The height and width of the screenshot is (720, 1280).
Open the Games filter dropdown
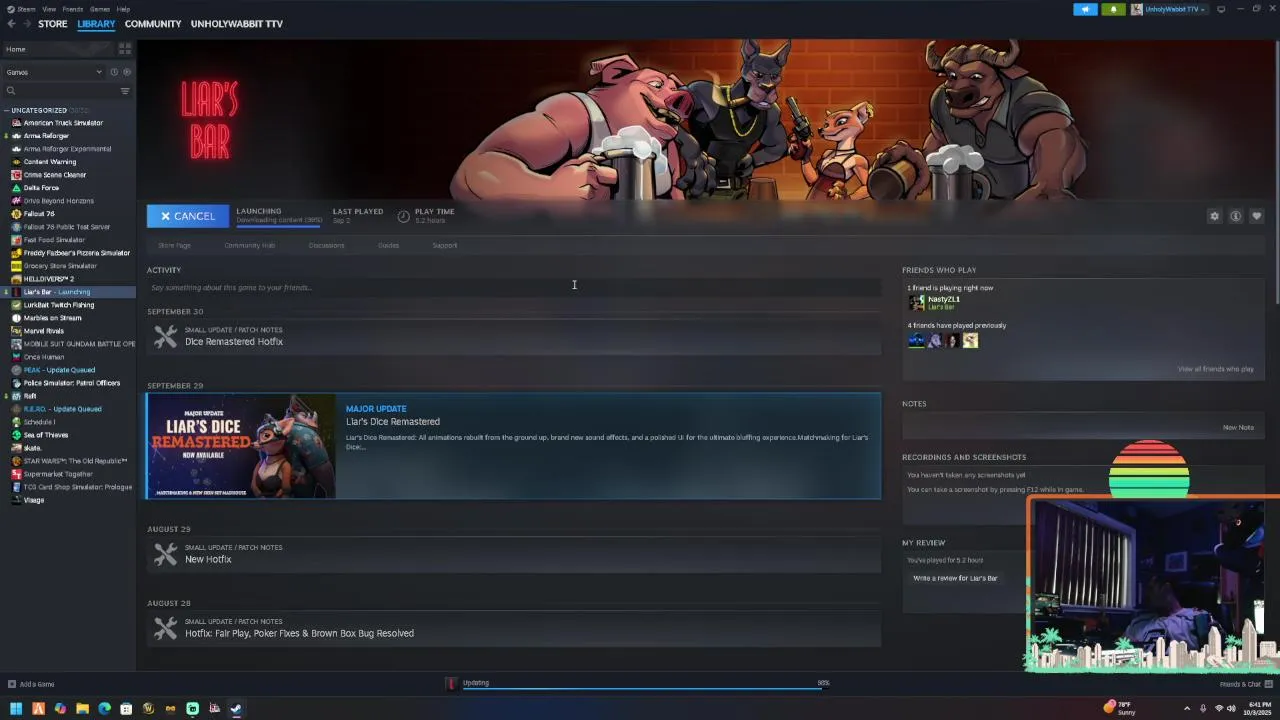(54, 72)
